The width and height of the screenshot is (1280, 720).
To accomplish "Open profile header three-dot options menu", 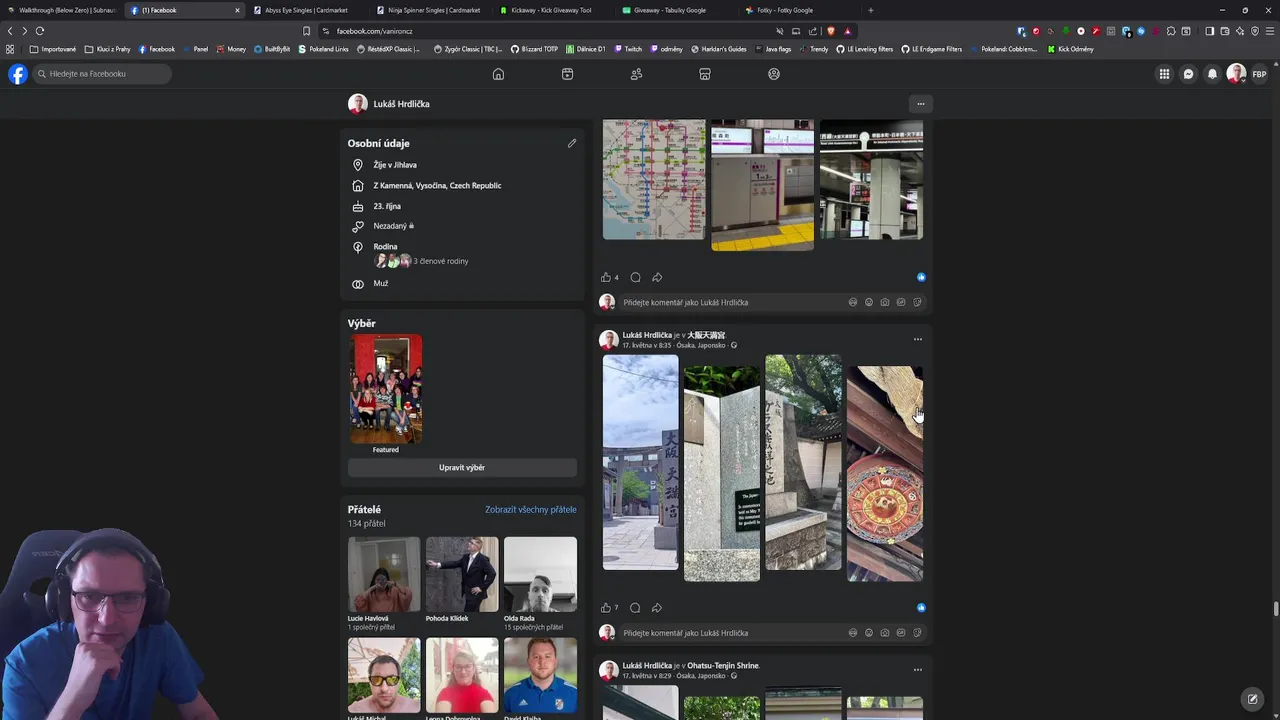I will click(x=921, y=104).
